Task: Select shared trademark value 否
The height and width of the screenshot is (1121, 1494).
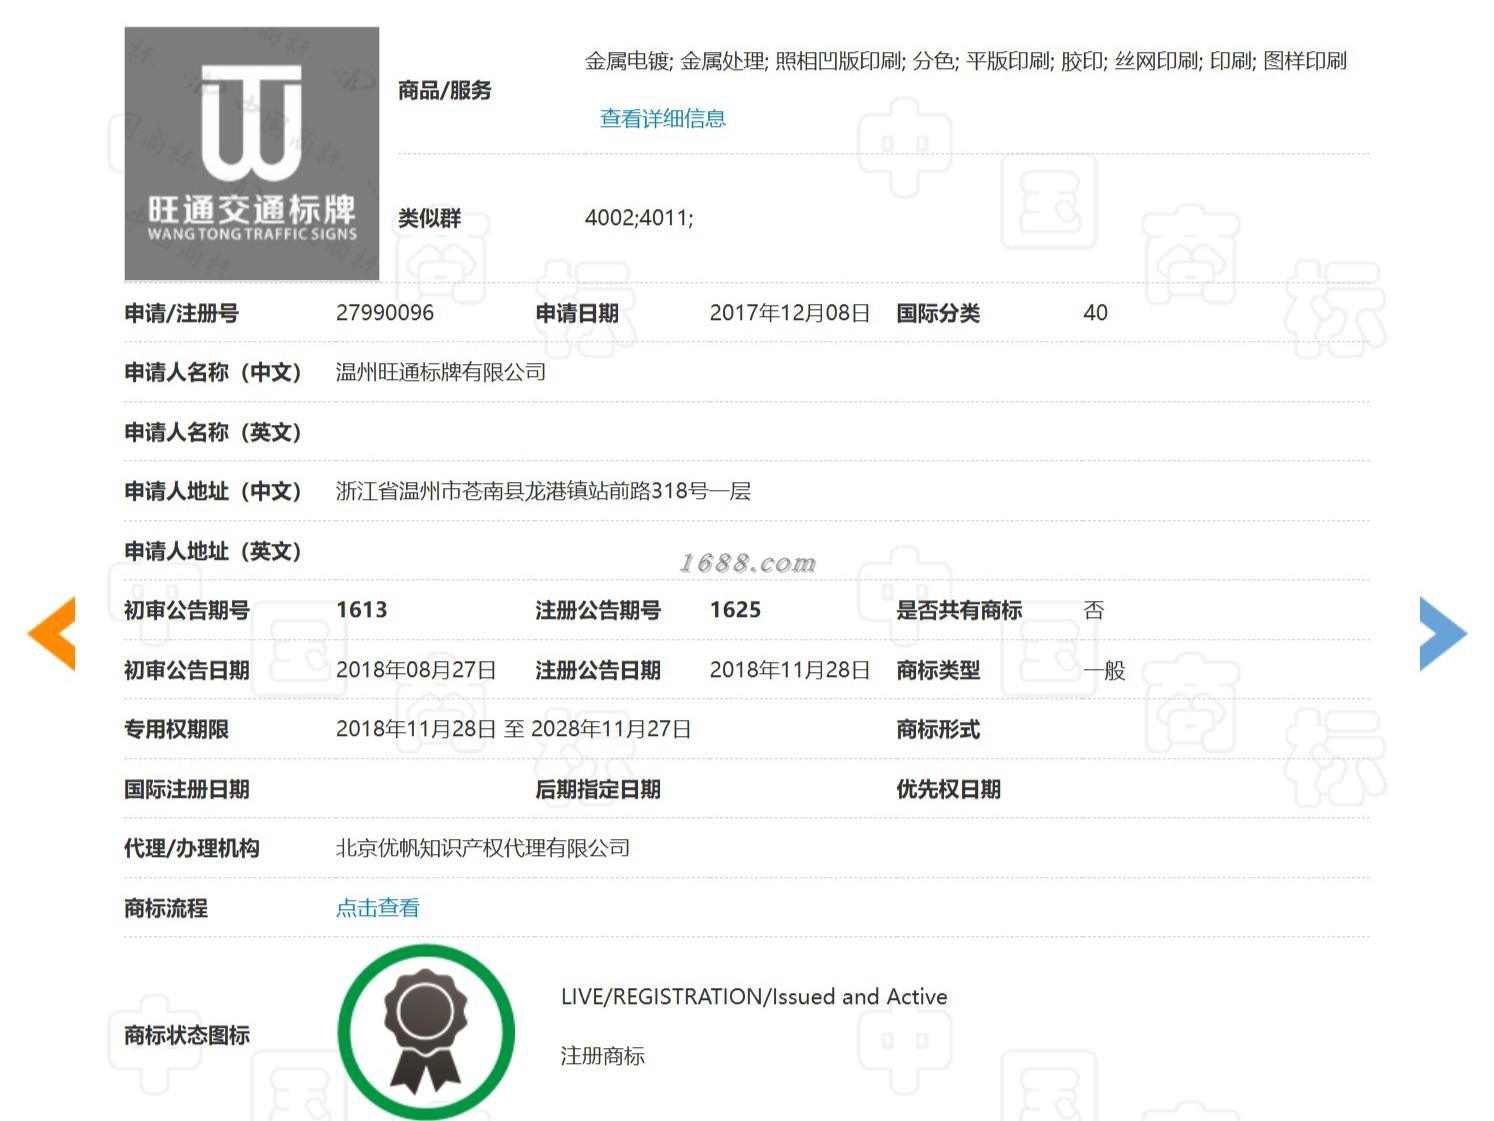Action: (x=1094, y=610)
